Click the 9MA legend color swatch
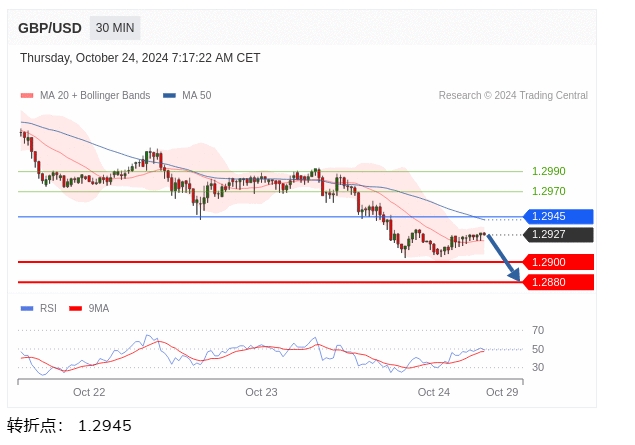635x445 pixels. pyautogui.click(x=76, y=309)
